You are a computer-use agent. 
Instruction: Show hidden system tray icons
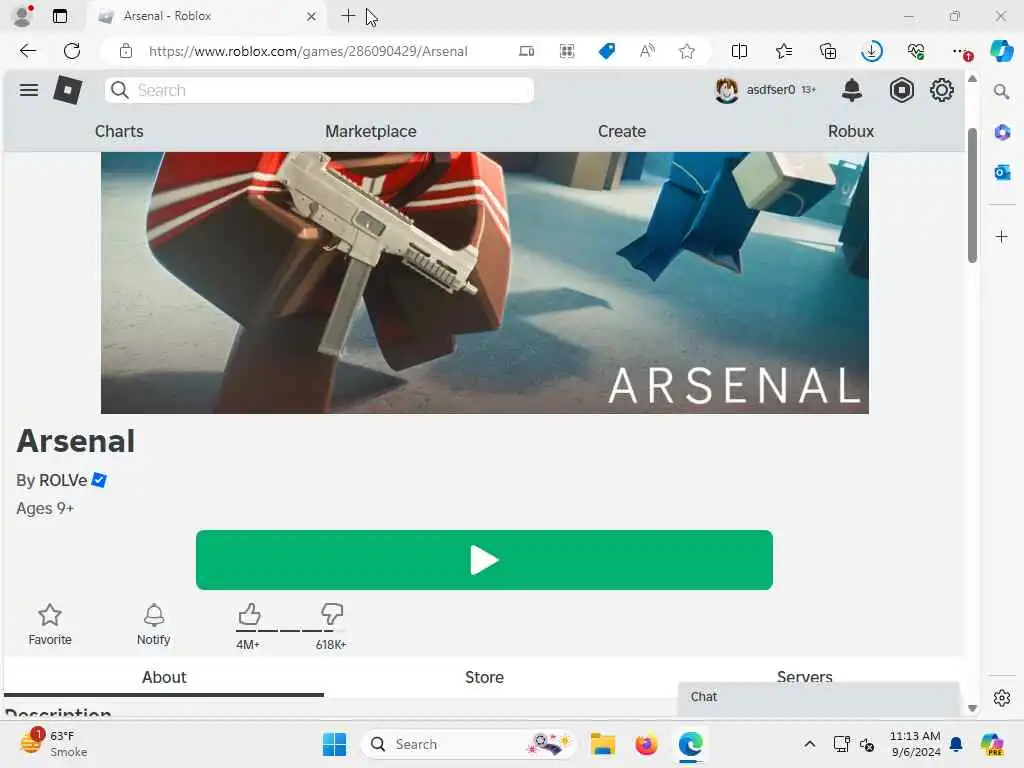pyautogui.click(x=809, y=744)
